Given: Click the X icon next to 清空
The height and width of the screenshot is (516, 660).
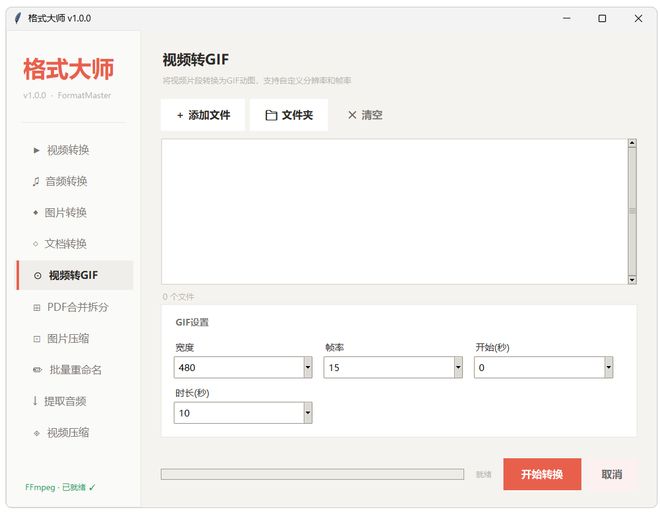Looking at the screenshot, I should tap(352, 115).
